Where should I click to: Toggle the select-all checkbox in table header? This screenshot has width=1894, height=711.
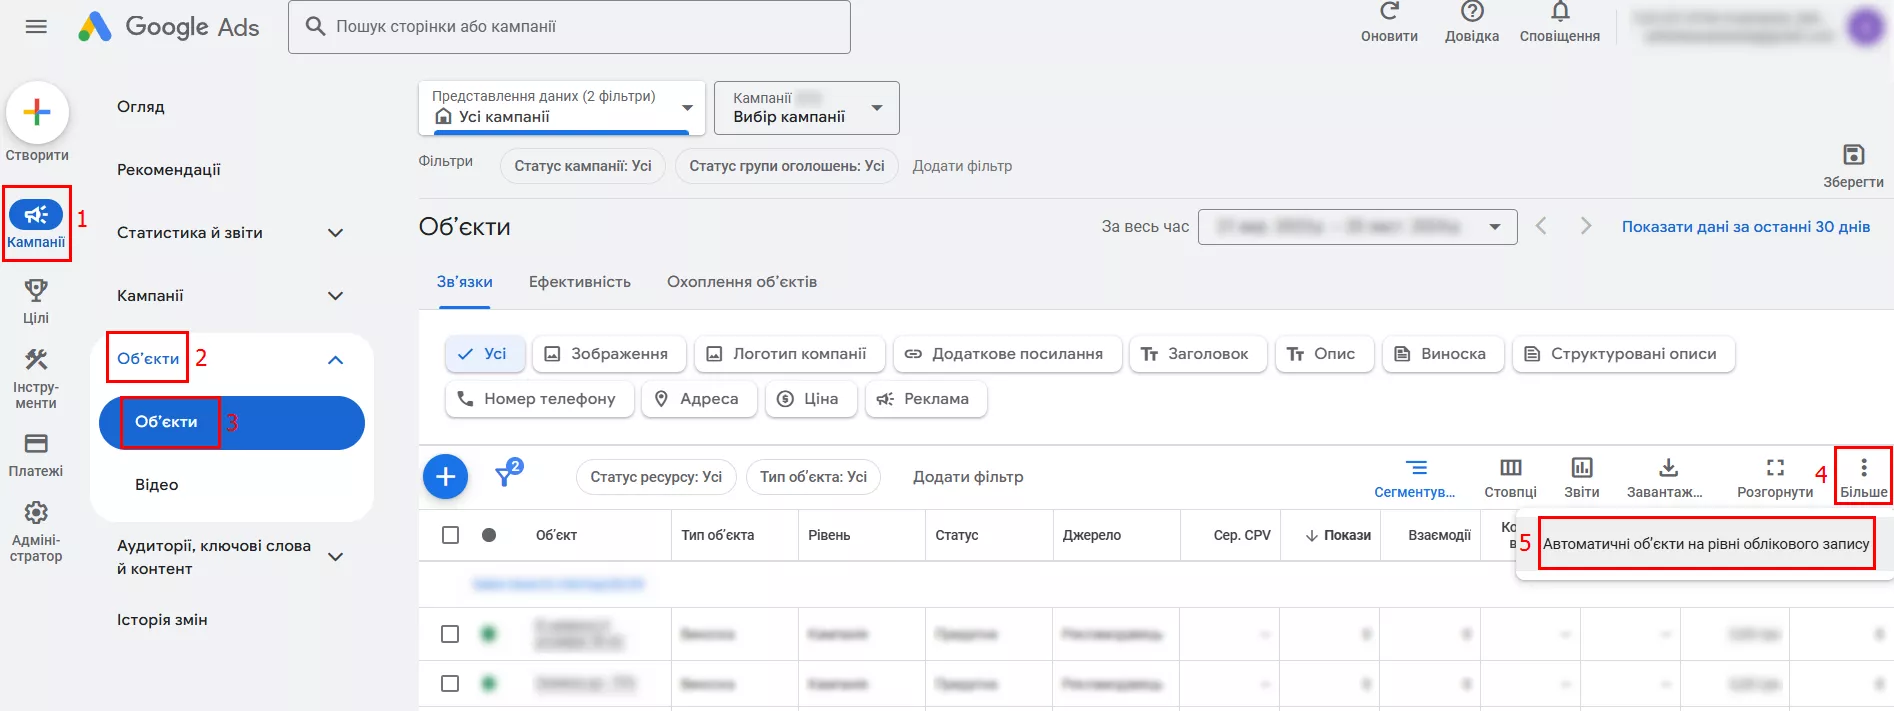click(x=451, y=535)
